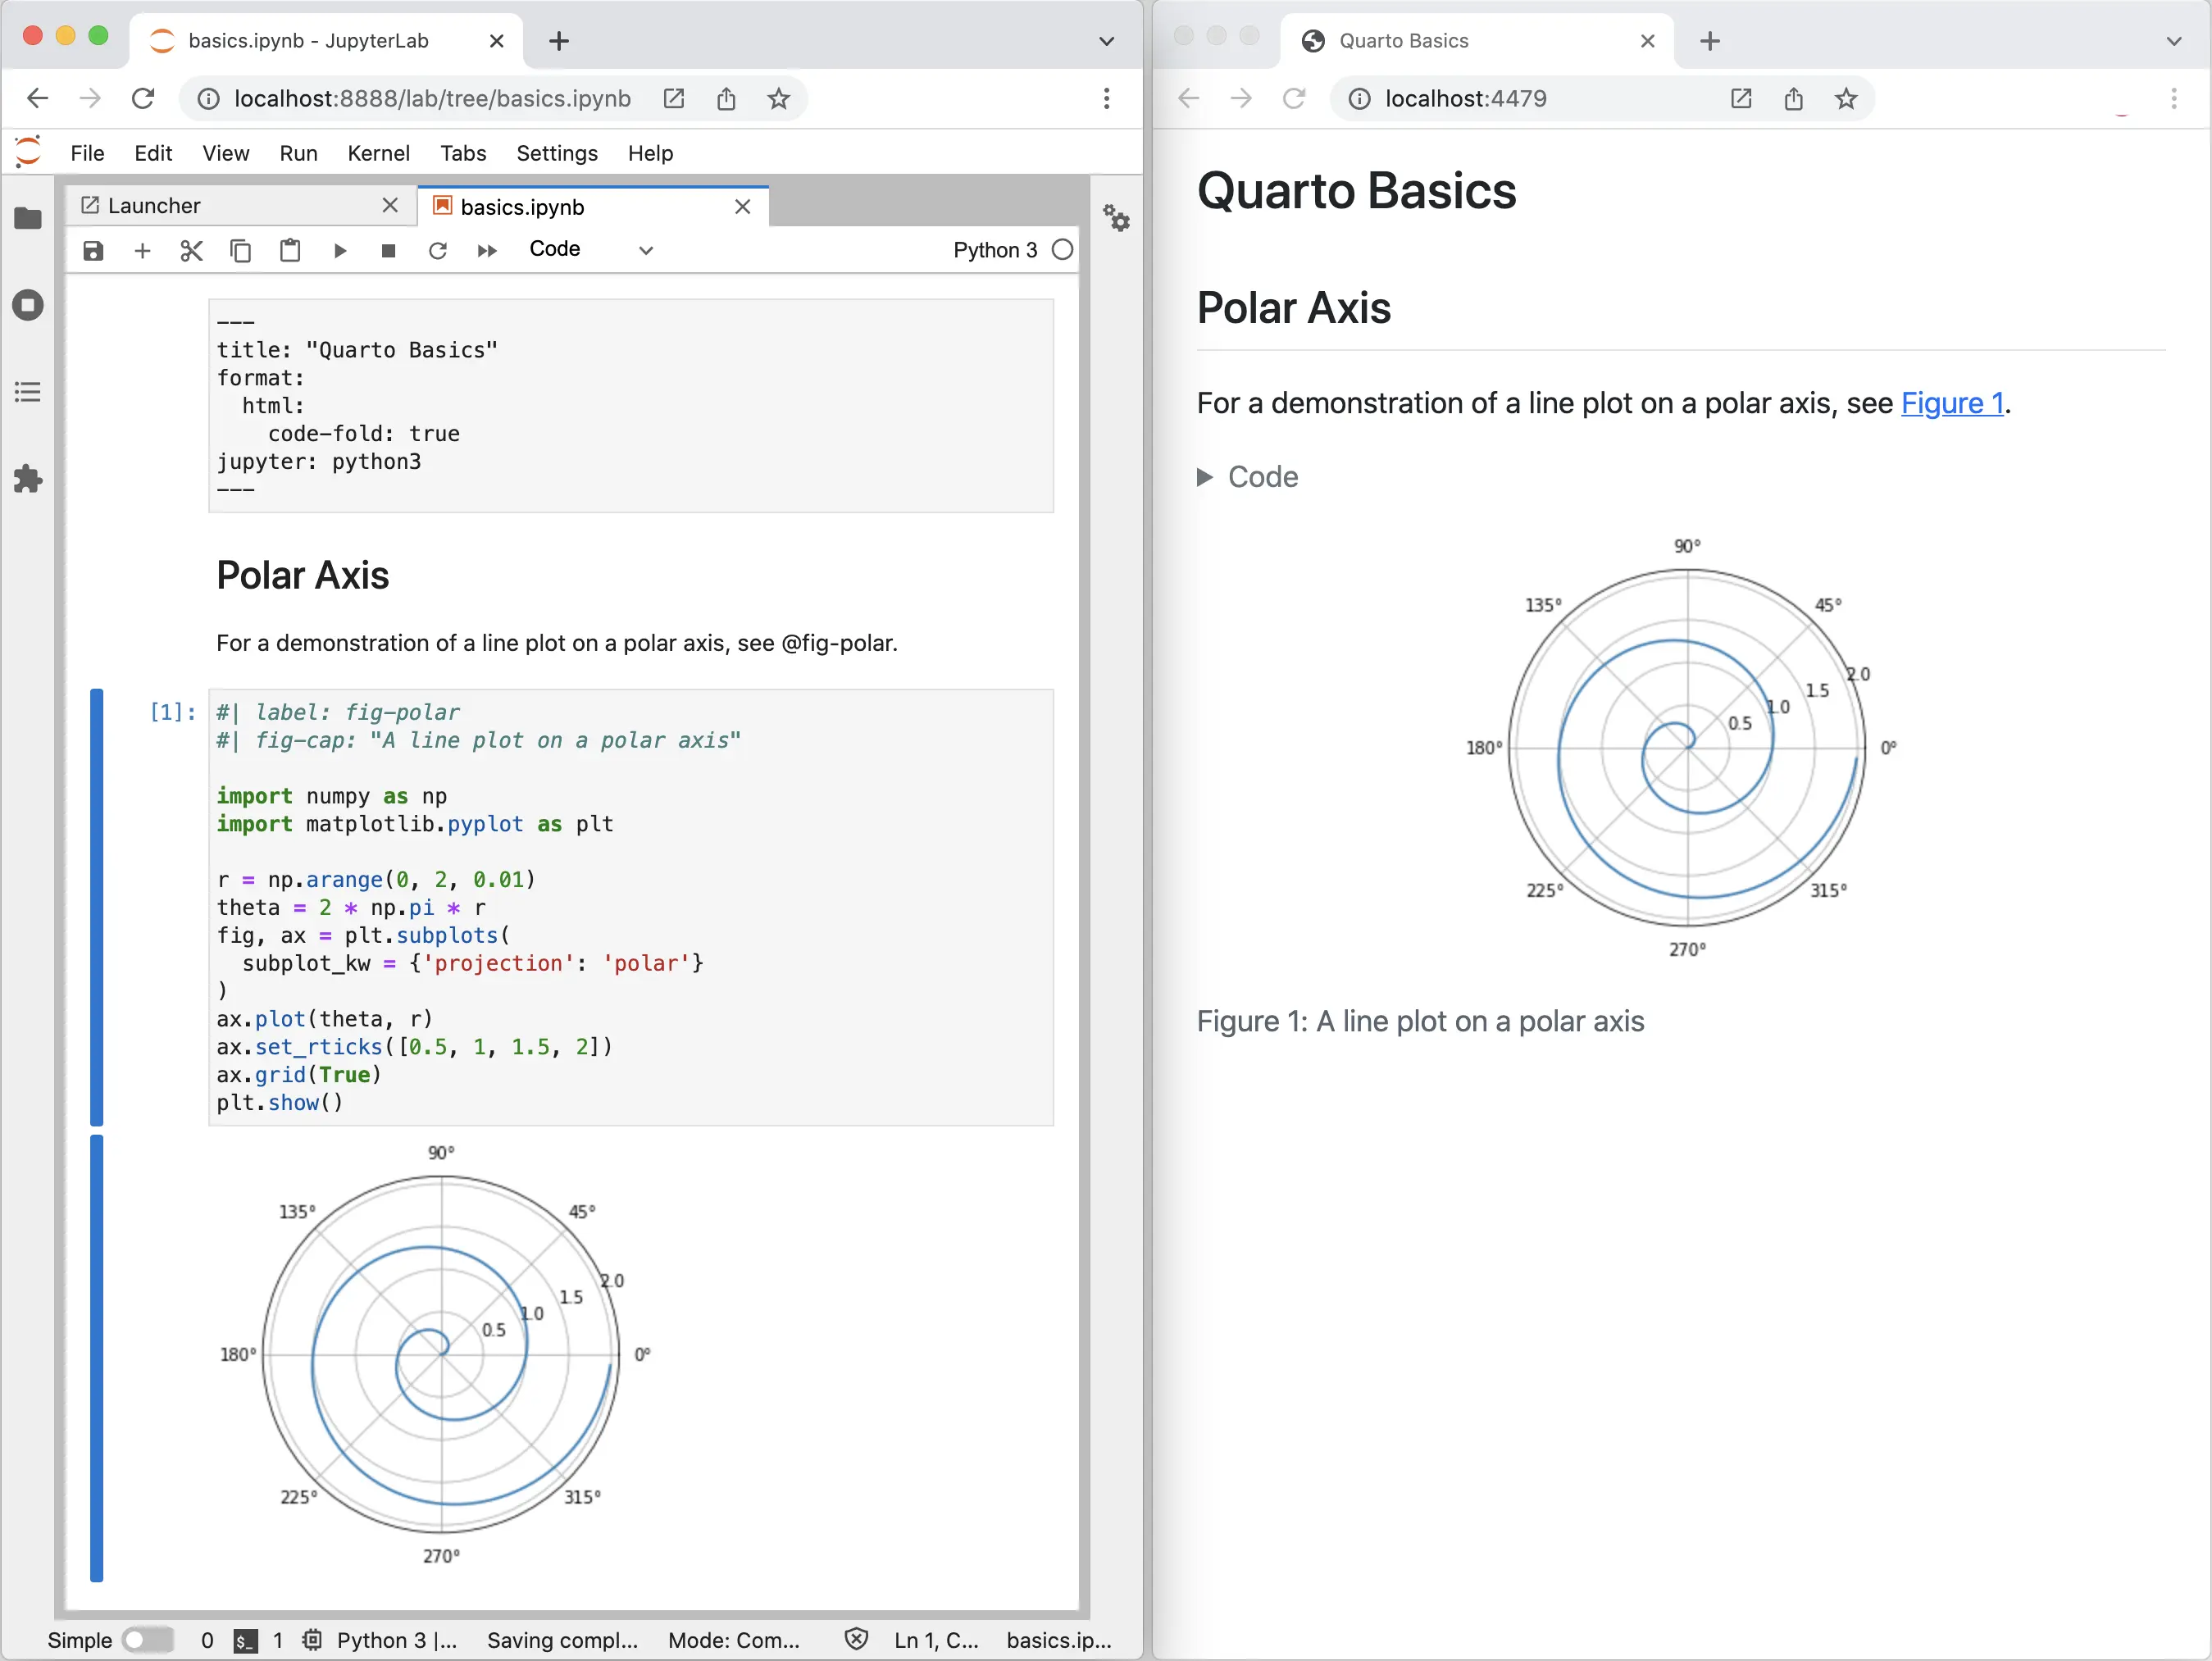This screenshot has width=2212, height=1661.
Task: Go back in the JupyterLab browser window
Action: point(38,98)
